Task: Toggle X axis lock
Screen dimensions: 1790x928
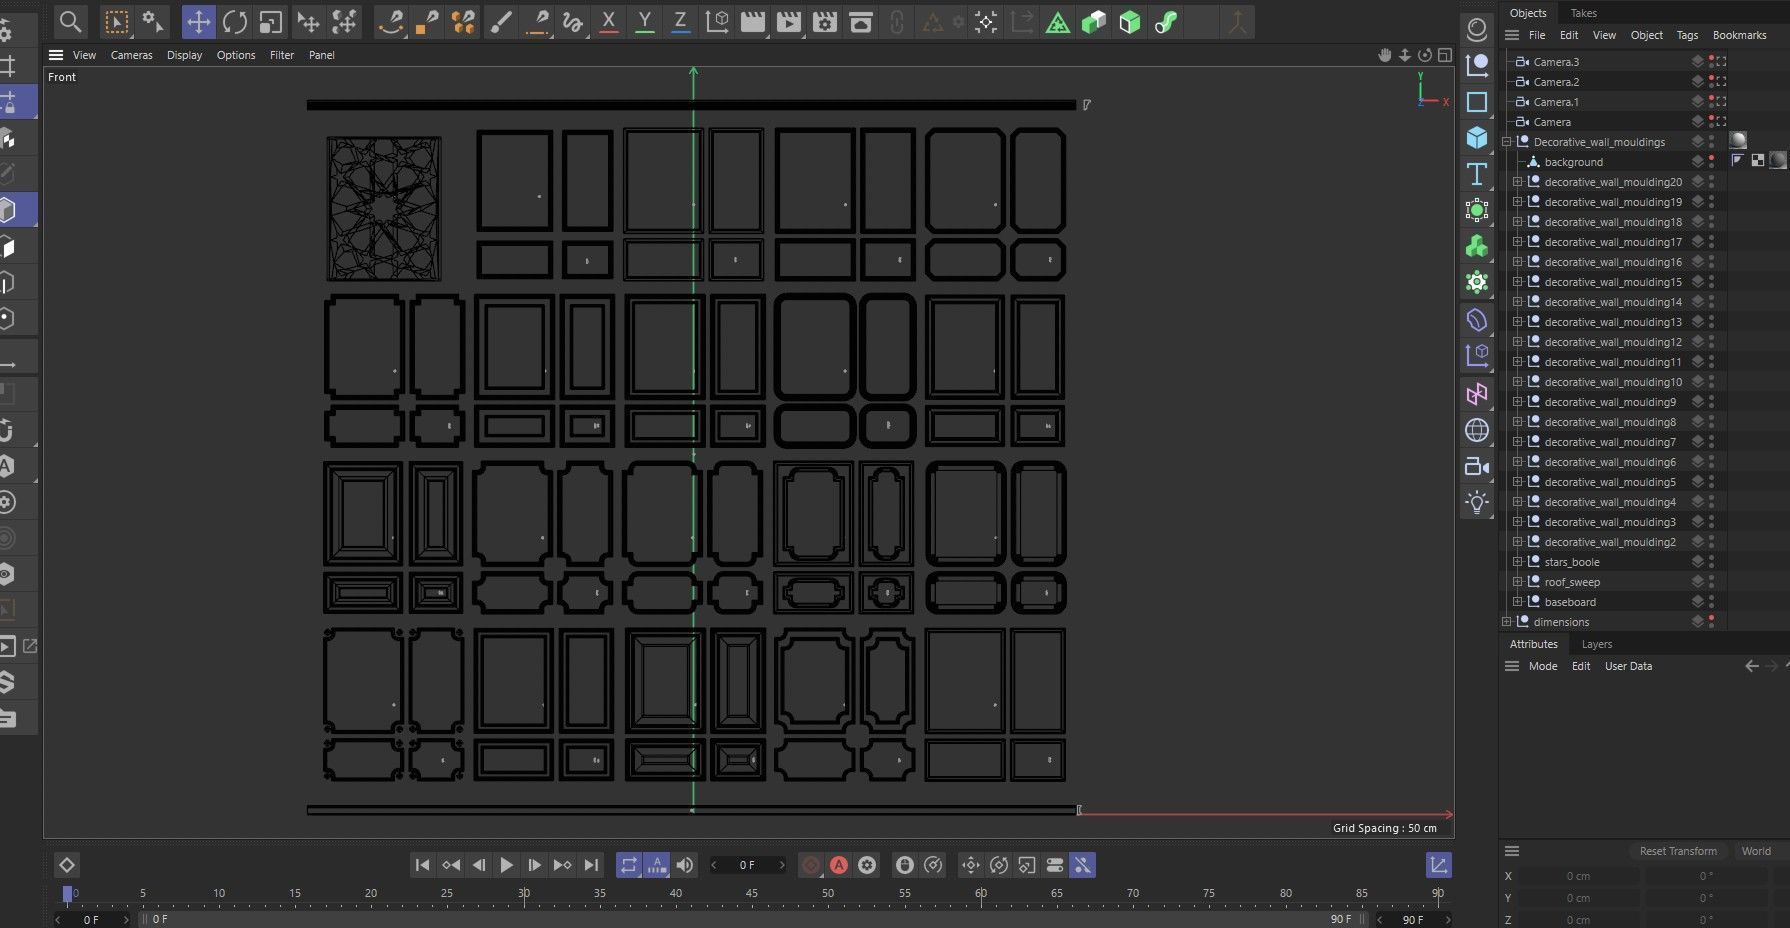Action: (x=608, y=21)
